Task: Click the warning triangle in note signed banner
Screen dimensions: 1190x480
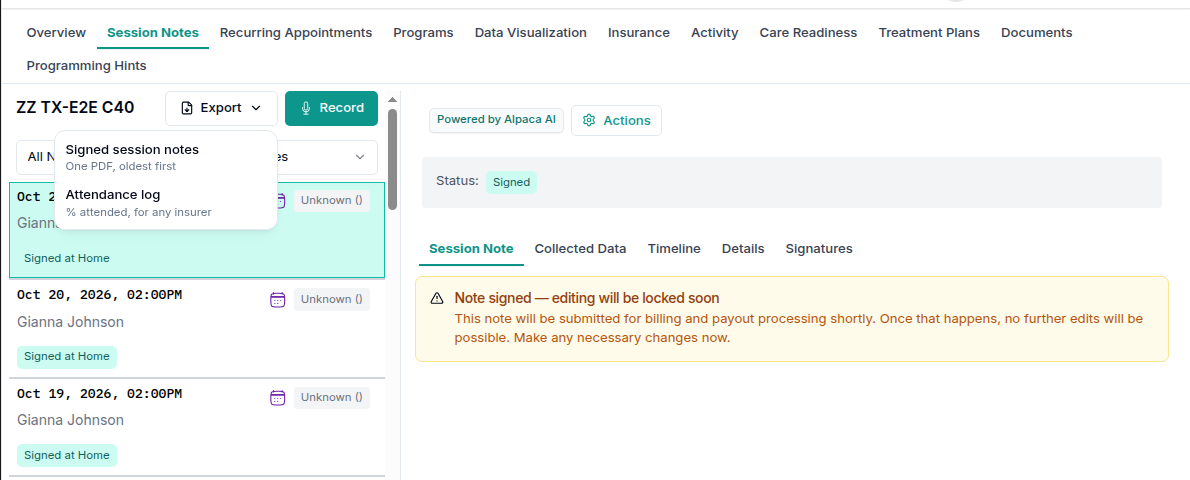Action: coord(437,298)
